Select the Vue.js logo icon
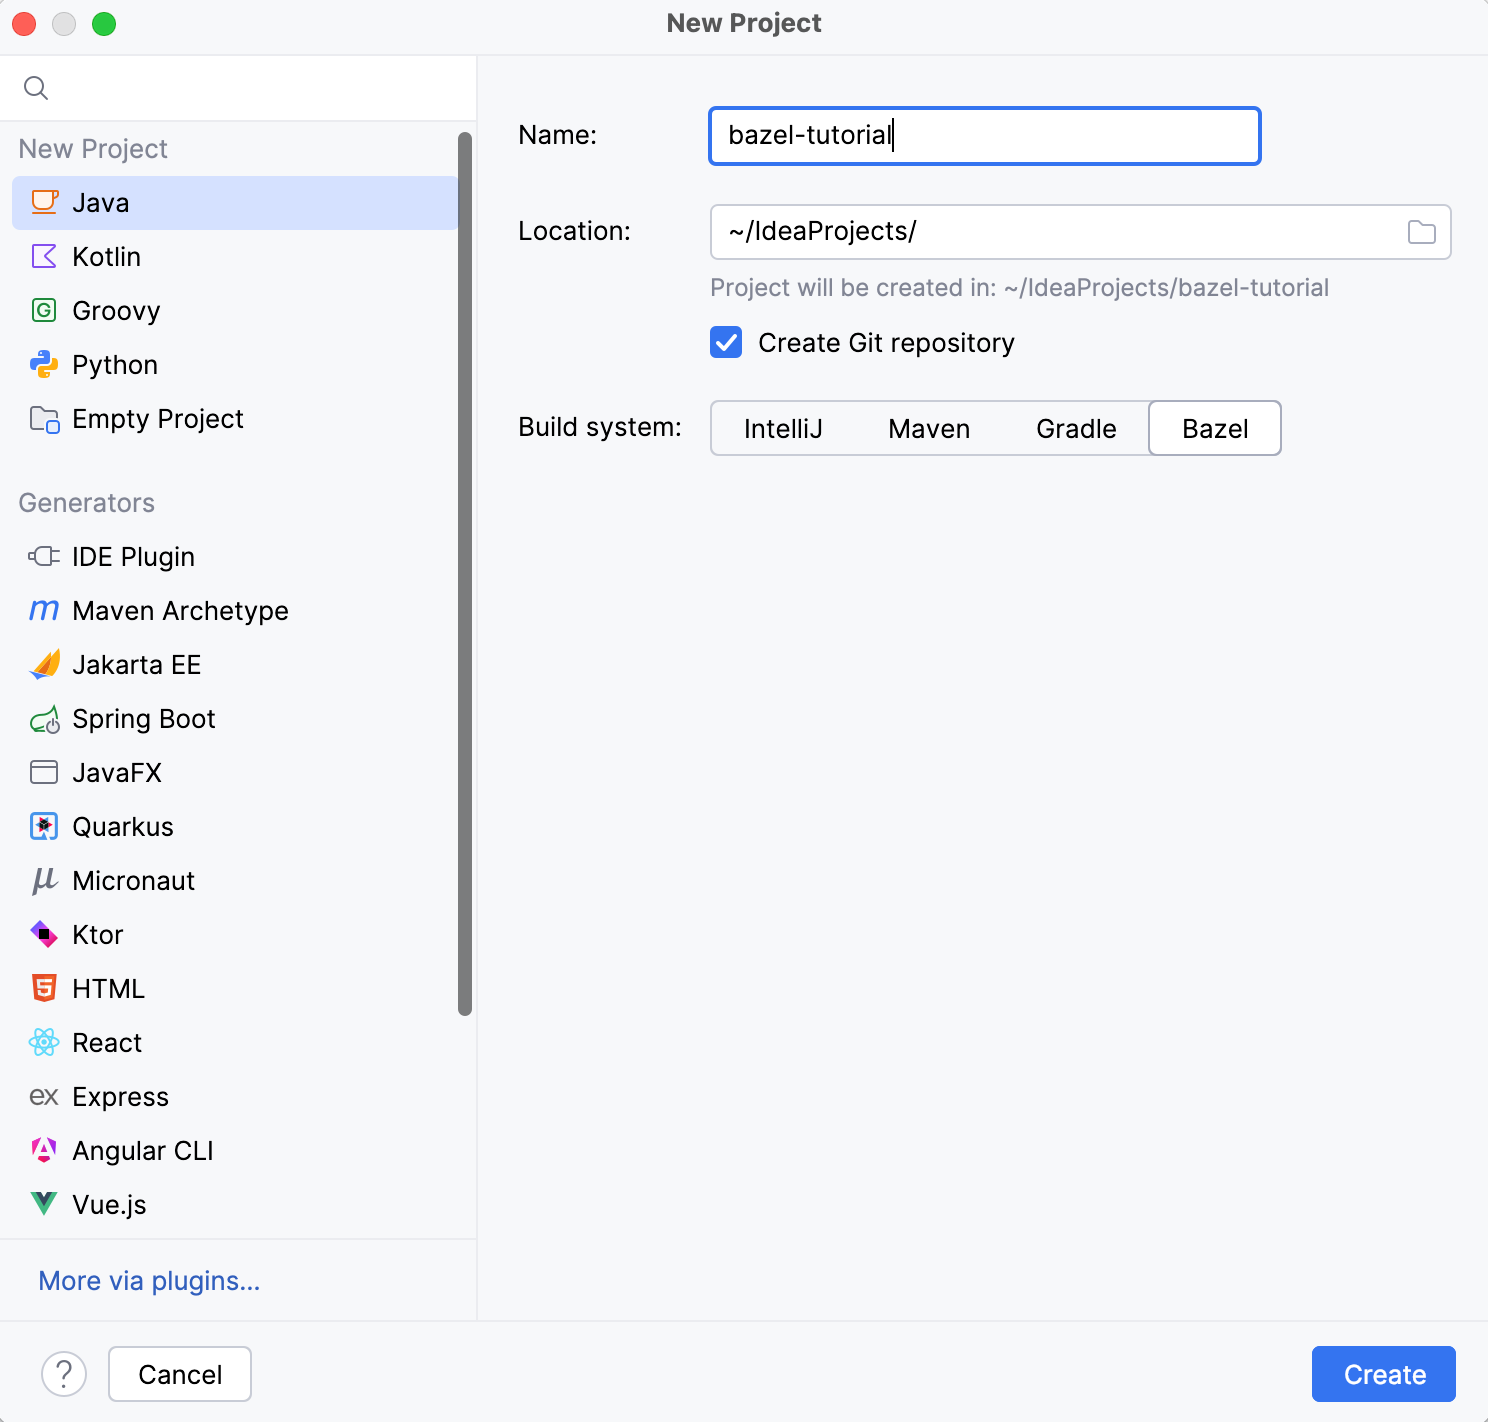This screenshot has width=1488, height=1422. [44, 1204]
